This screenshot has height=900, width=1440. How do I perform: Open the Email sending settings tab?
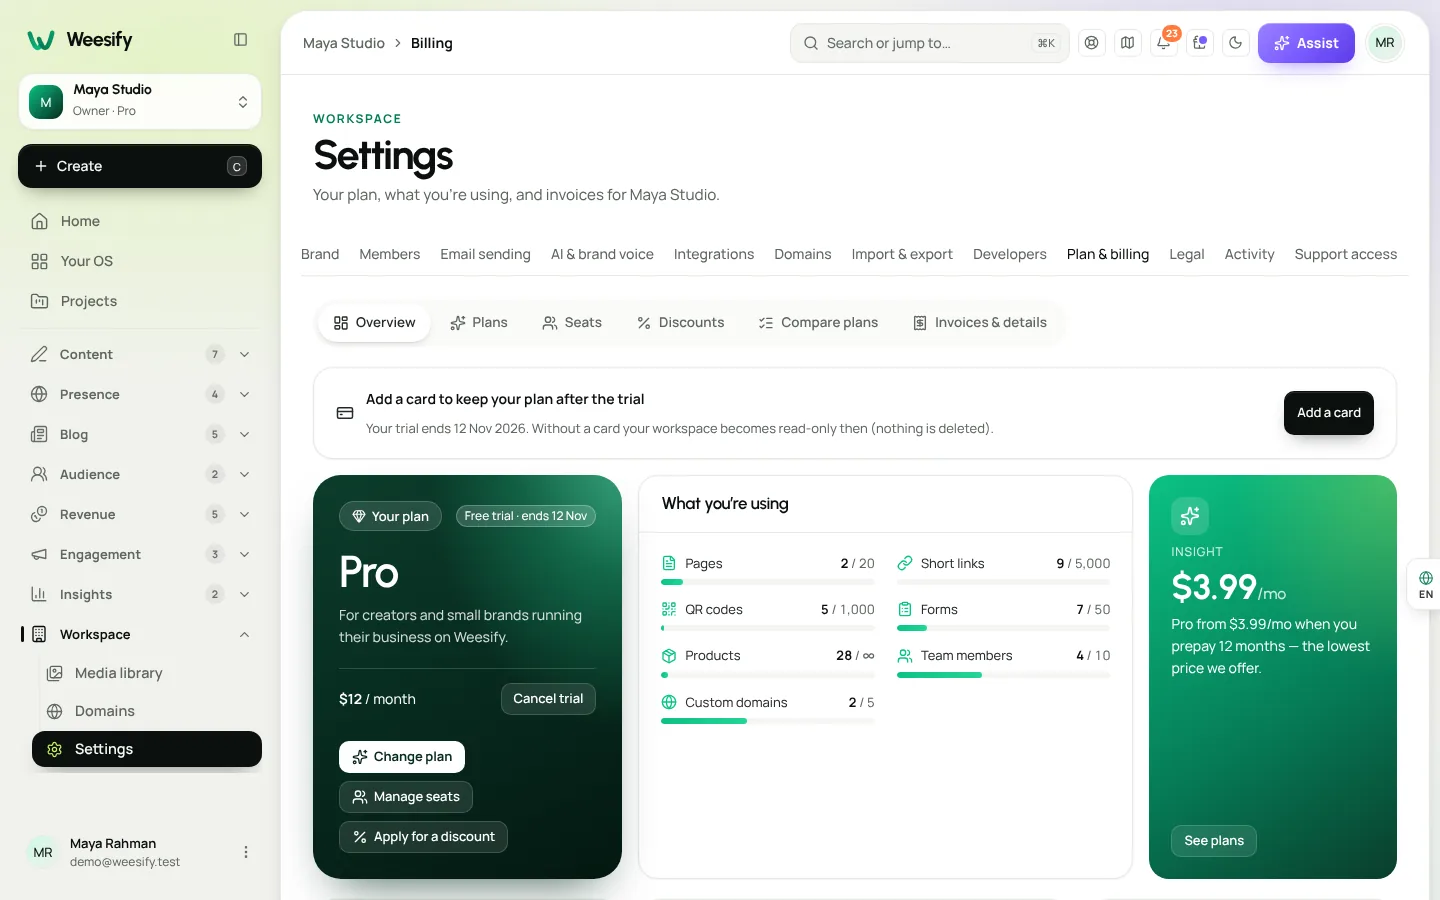(x=485, y=254)
